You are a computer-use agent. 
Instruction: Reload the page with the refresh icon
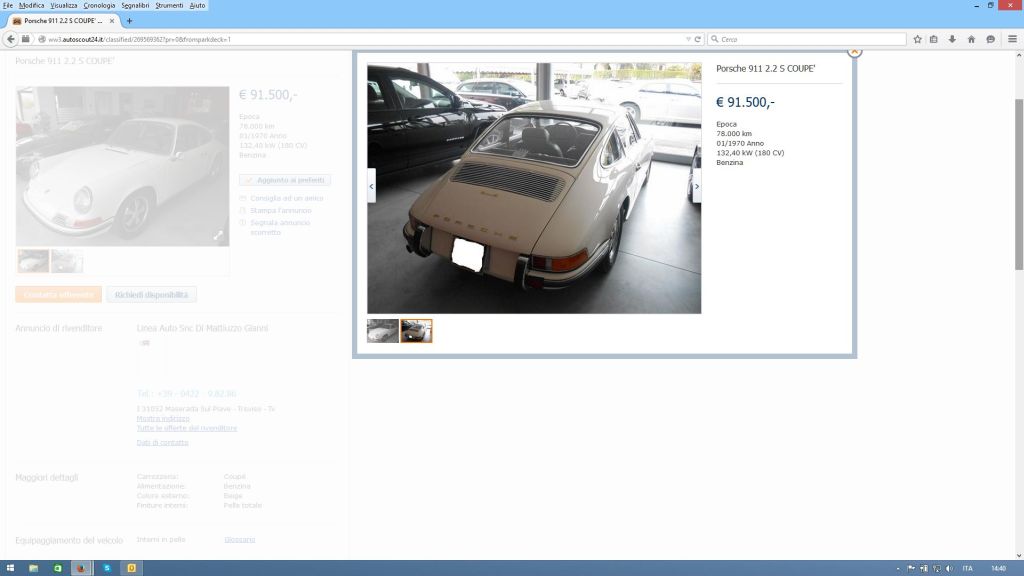tap(697, 39)
